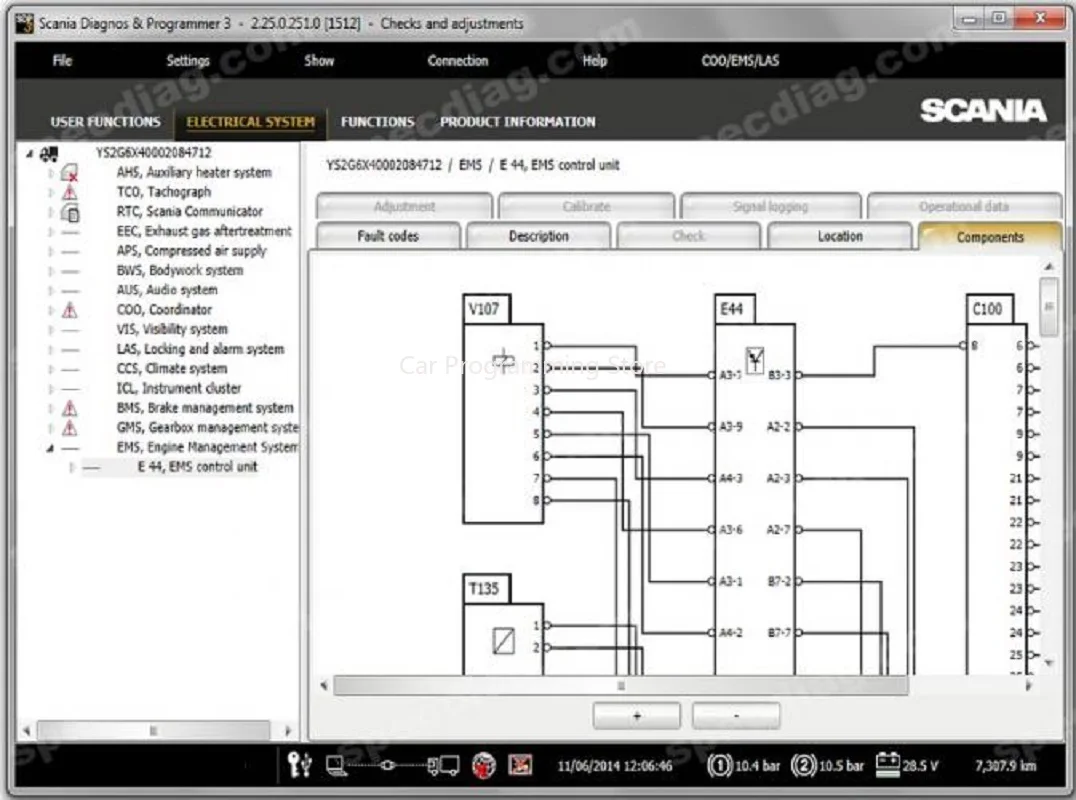Screen dimensions: 1076x800
Task: Click the symbol inside component E44
Action: coord(755,360)
